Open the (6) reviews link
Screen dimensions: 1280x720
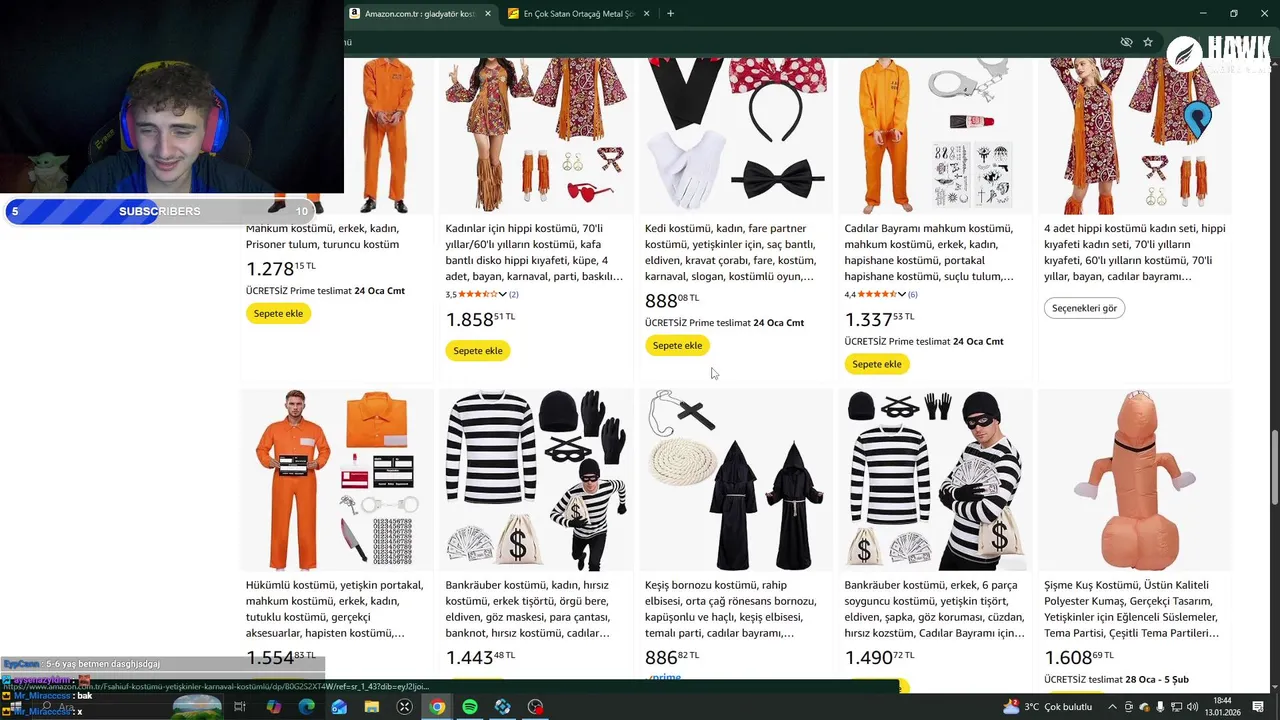coord(913,294)
